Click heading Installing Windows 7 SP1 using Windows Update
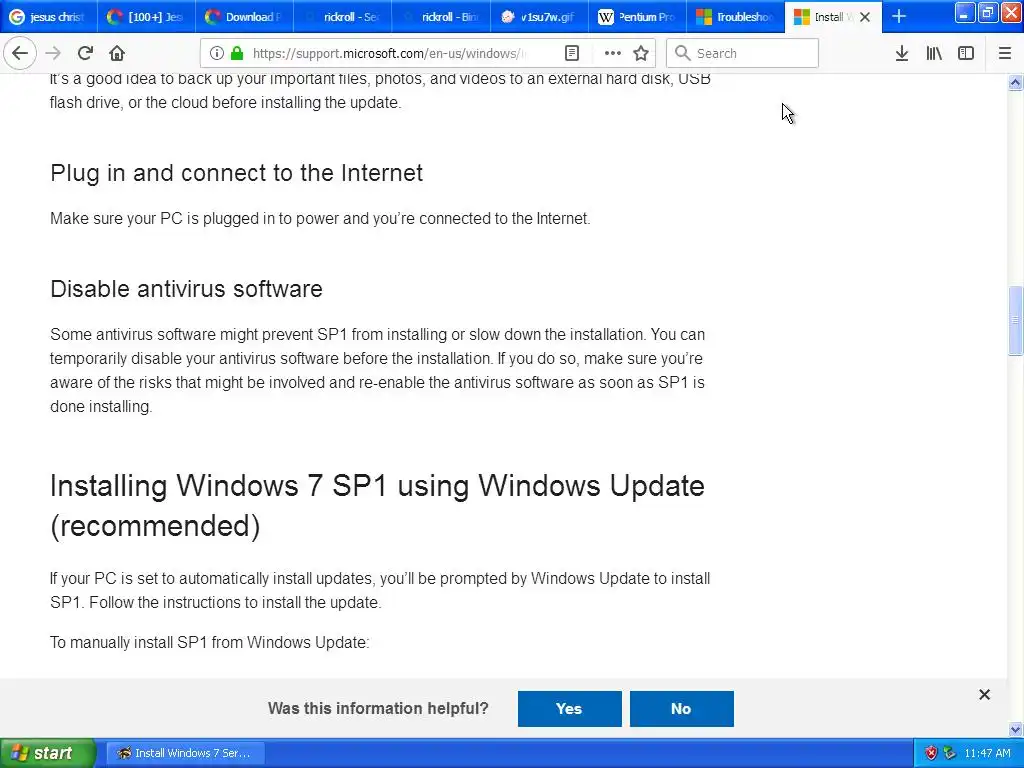 click(377, 505)
